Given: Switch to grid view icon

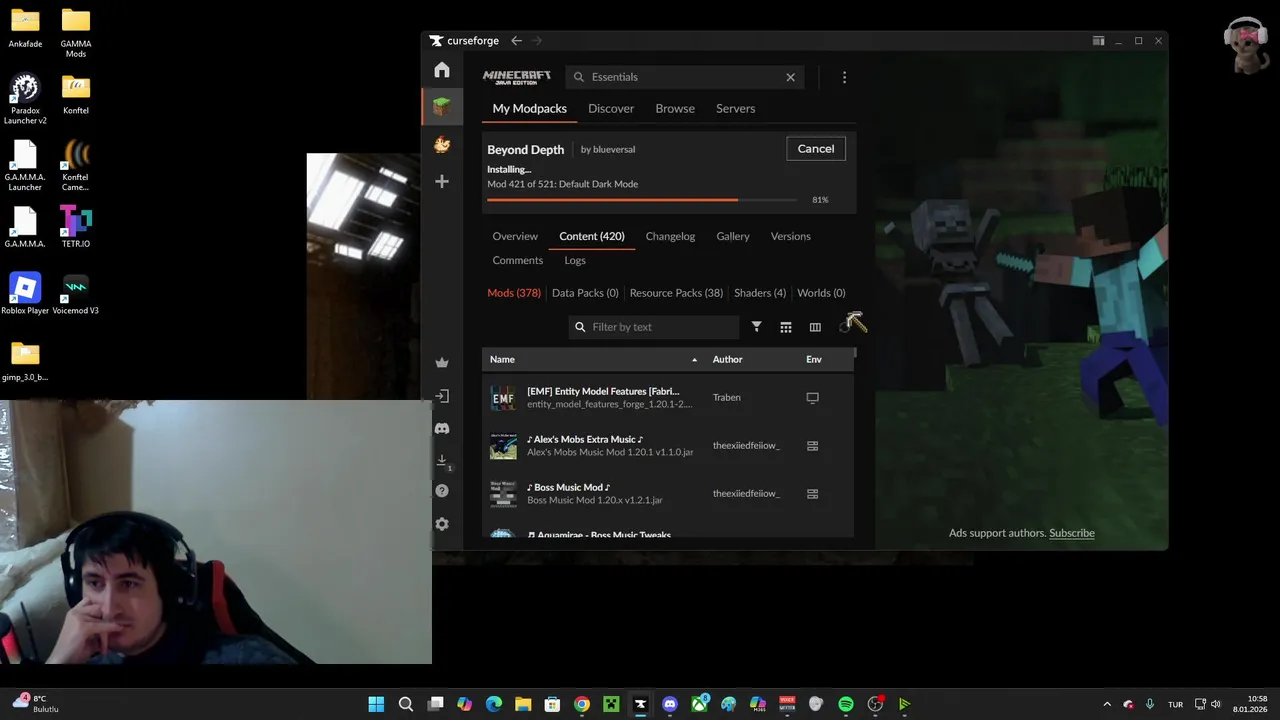Looking at the screenshot, I should pyautogui.click(x=786, y=327).
